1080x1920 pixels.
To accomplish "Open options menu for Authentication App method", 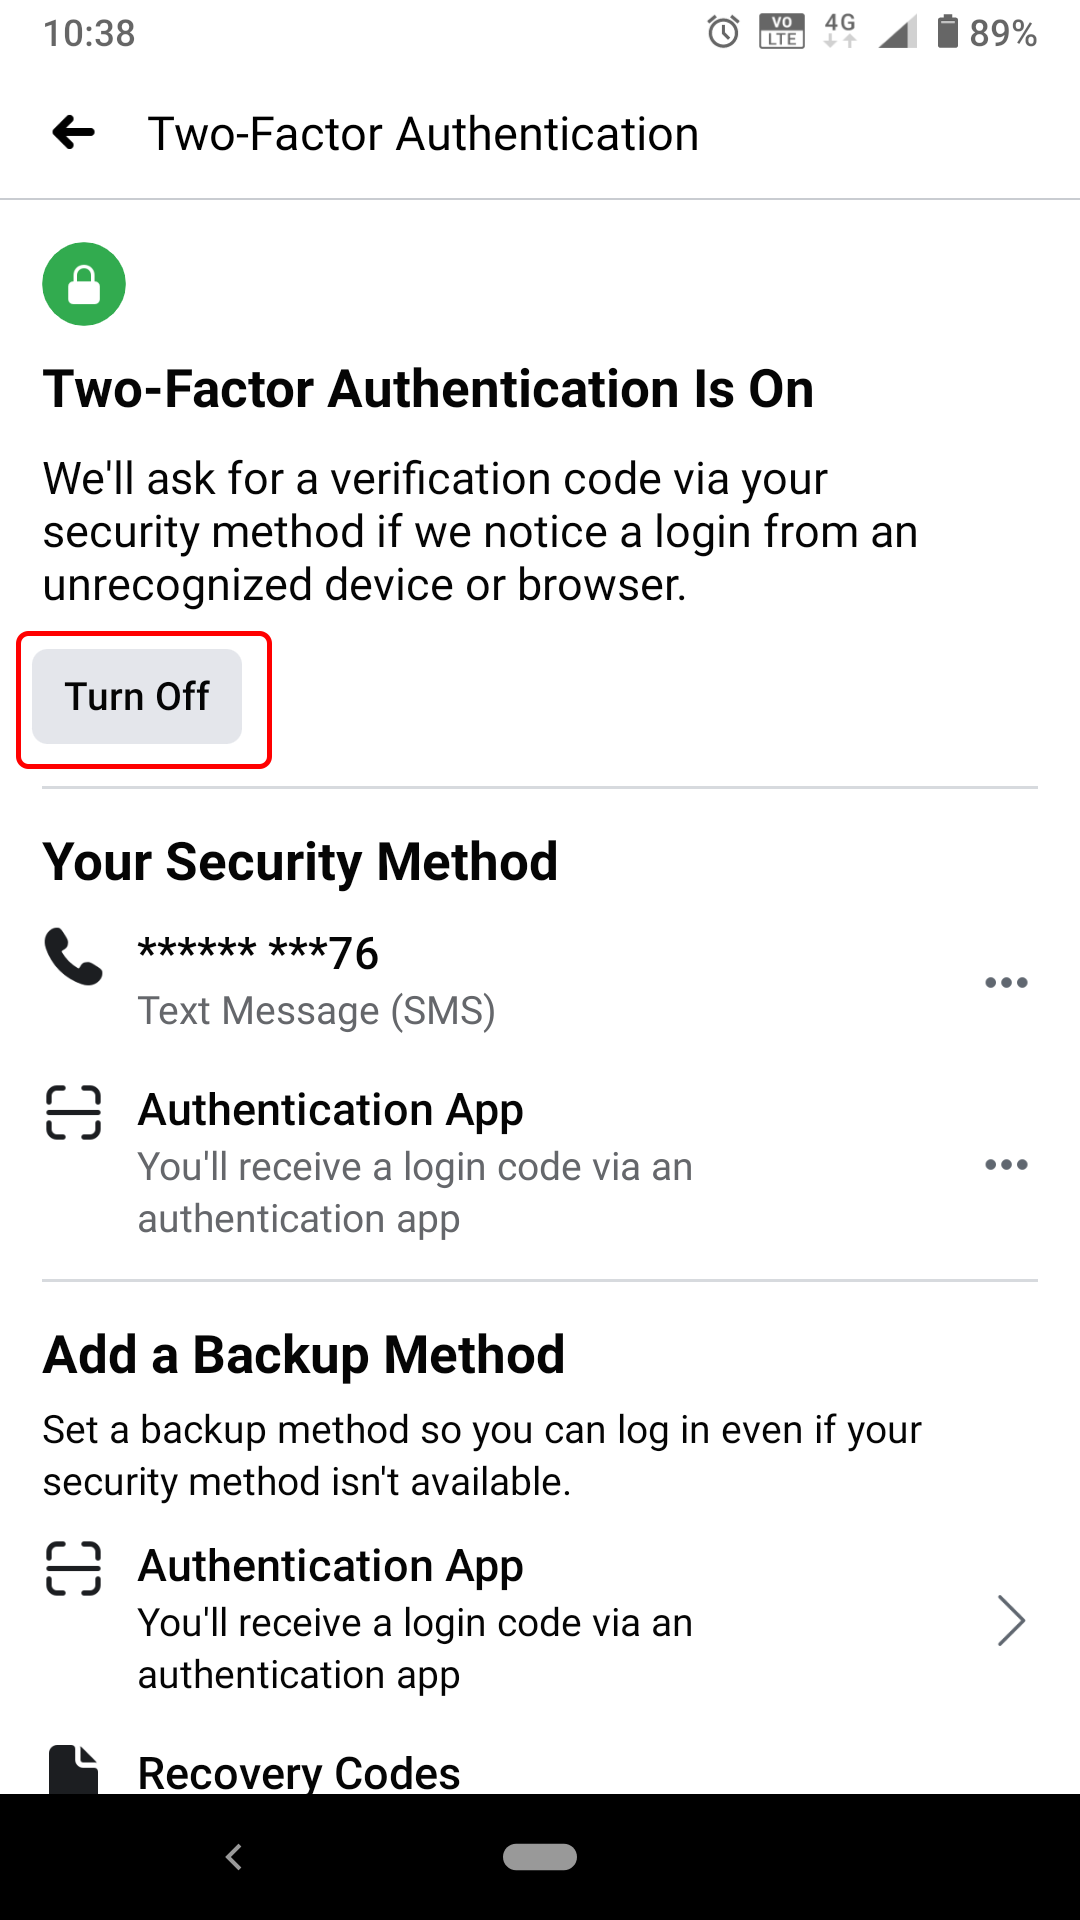I will click(x=1006, y=1163).
